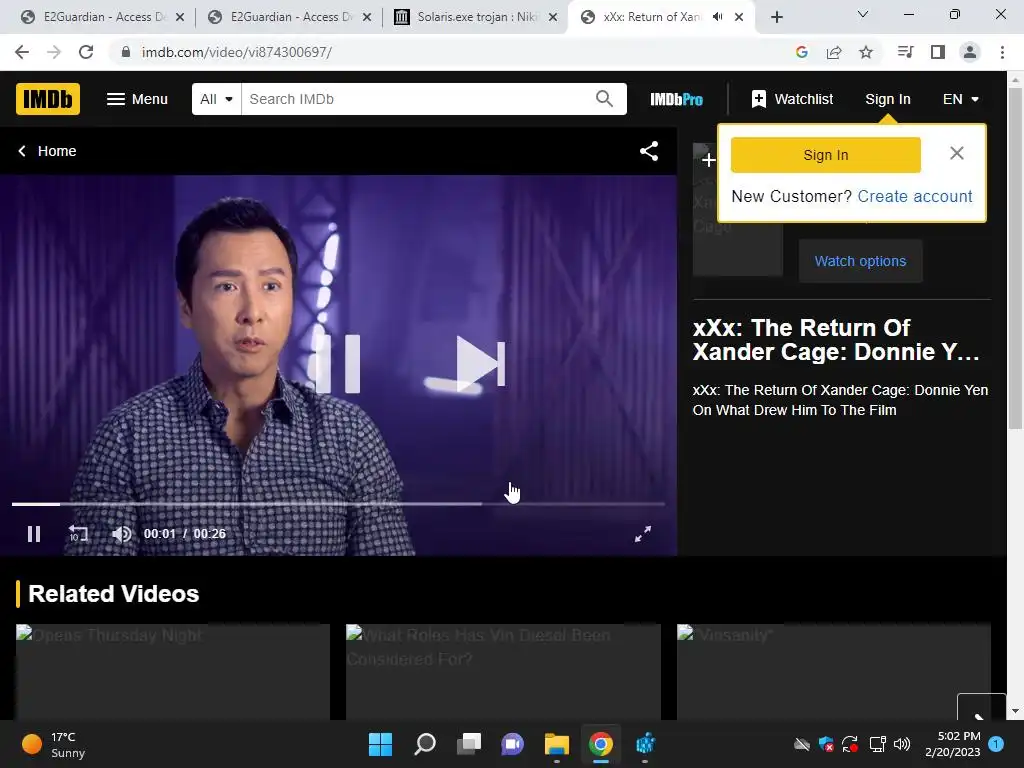The height and width of the screenshot is (768, 1024).
Task: Open the 'Vinsanity' related video
Action: point(834,671)
